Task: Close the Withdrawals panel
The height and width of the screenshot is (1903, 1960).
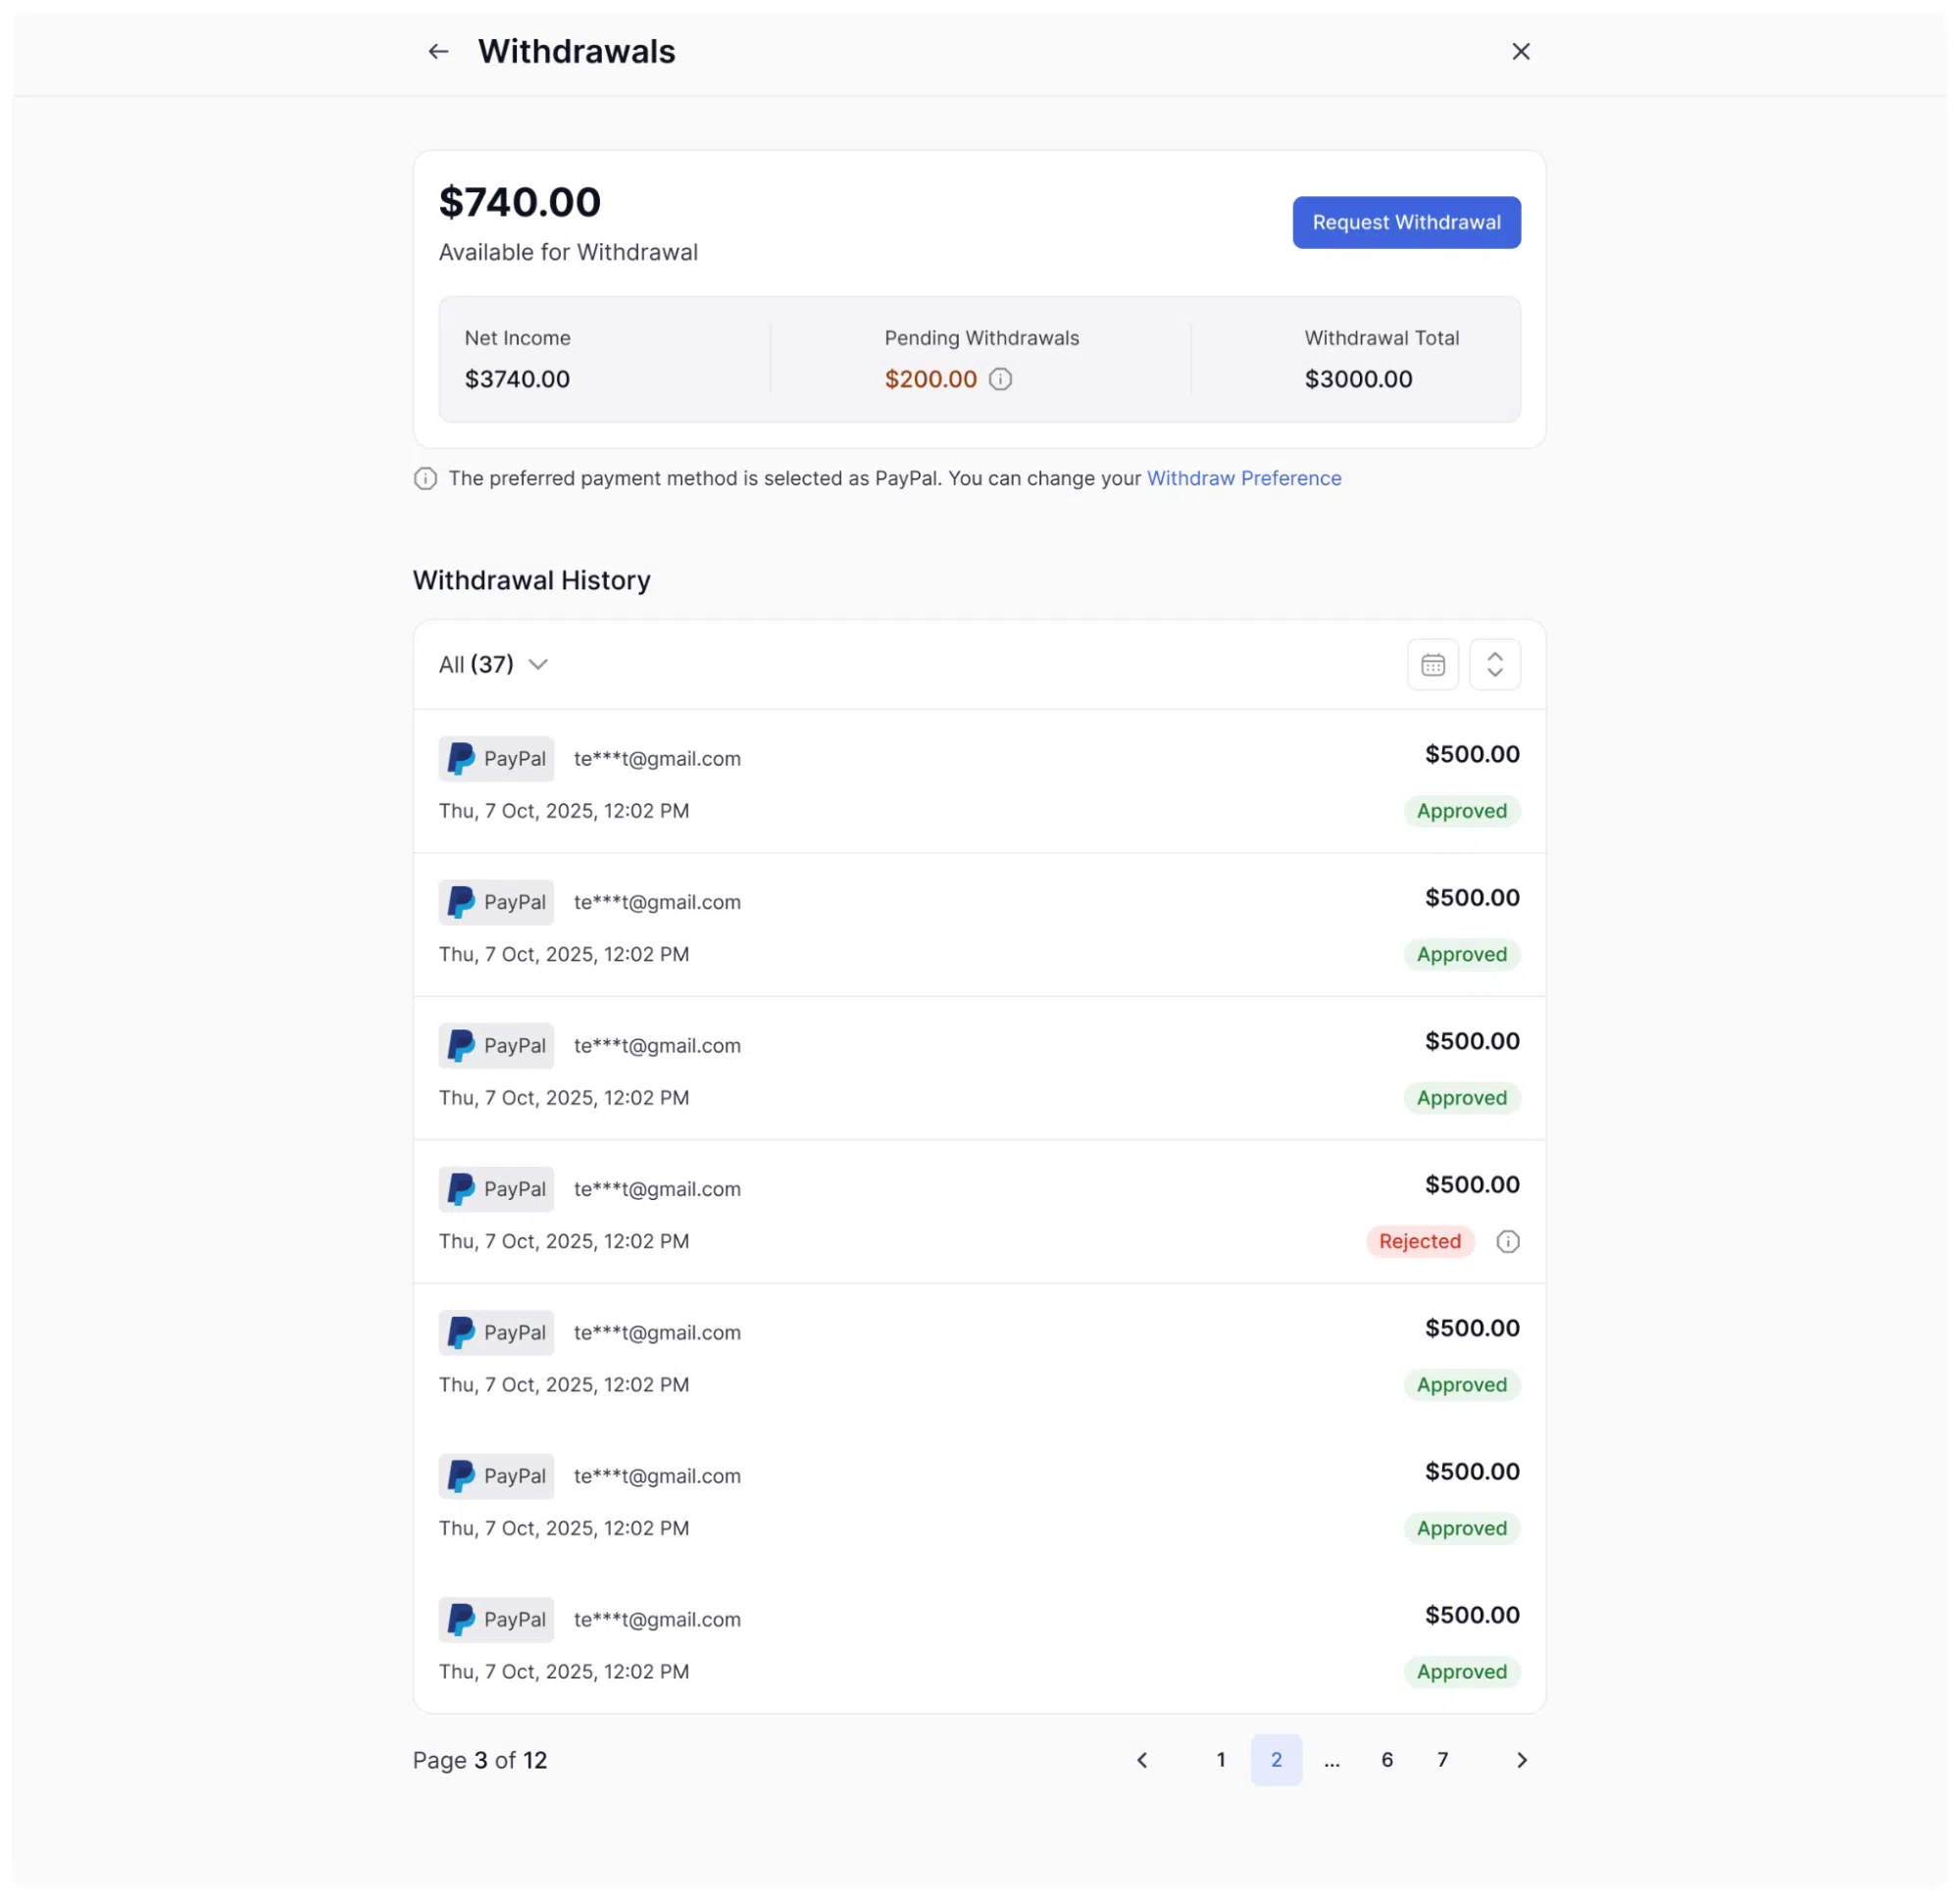Action: click(x=1521, y=52)
